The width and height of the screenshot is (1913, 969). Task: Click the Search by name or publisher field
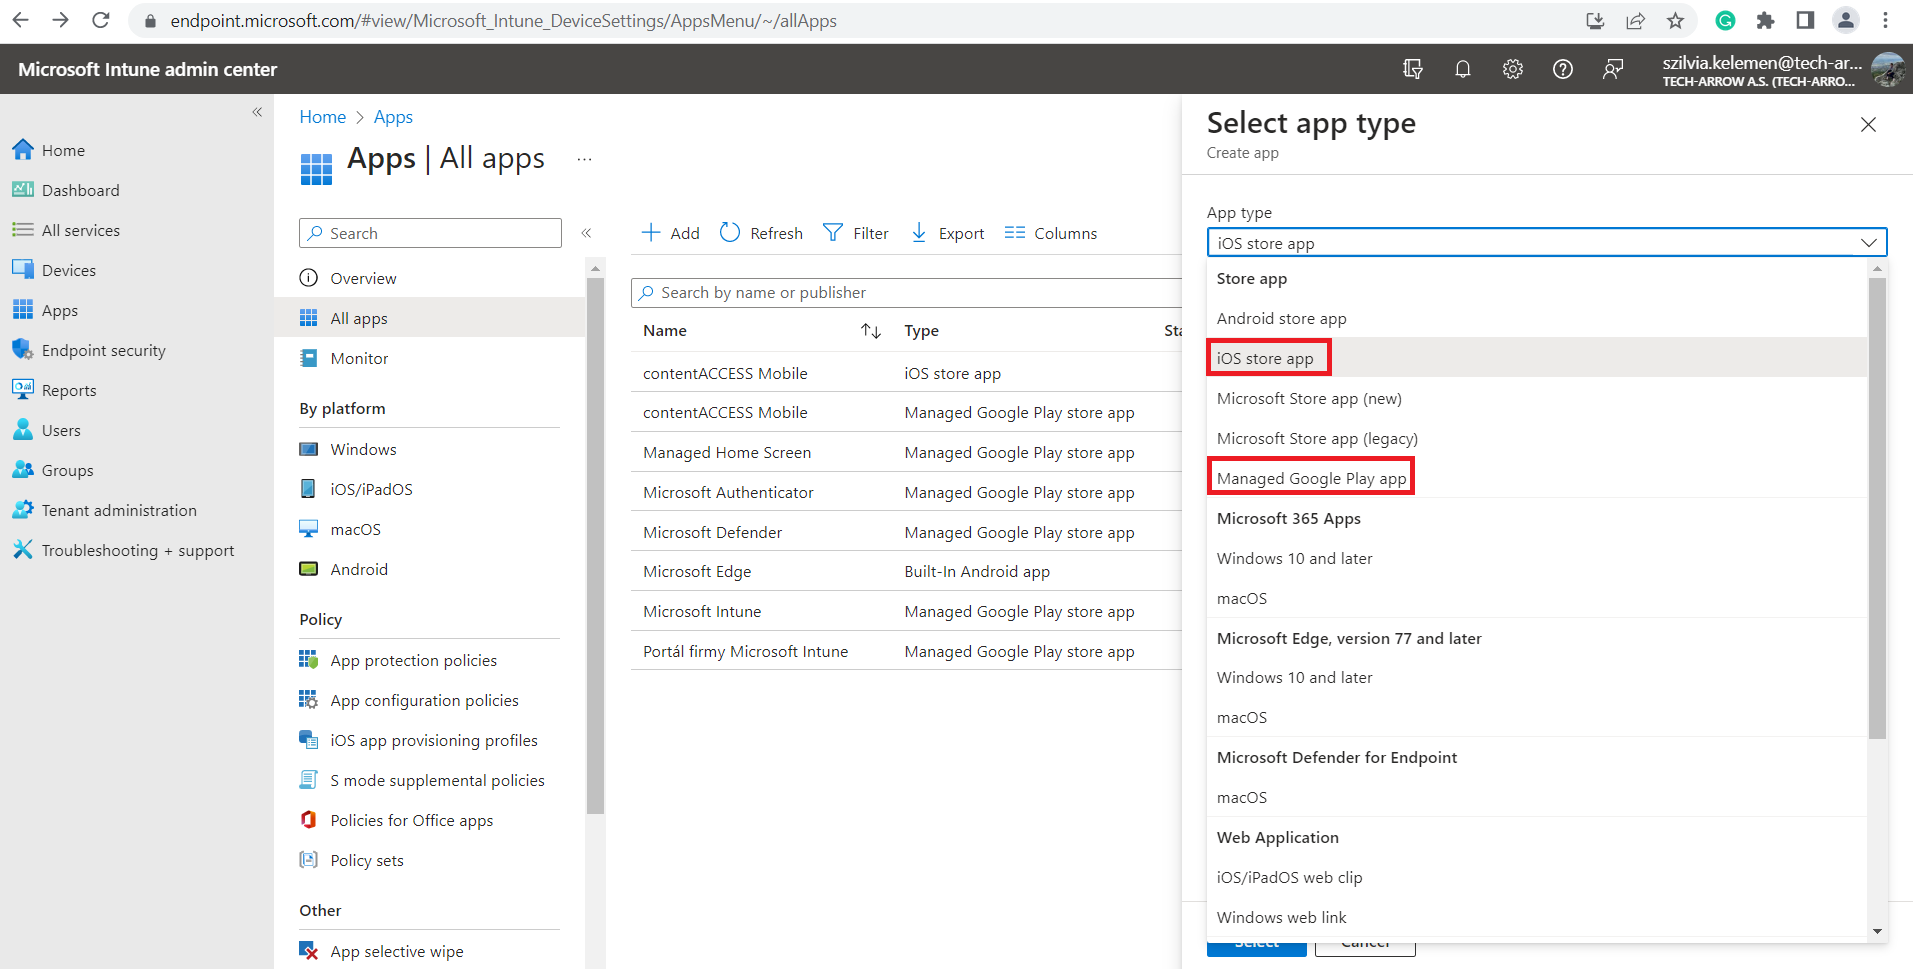click(x=900, y=293)
